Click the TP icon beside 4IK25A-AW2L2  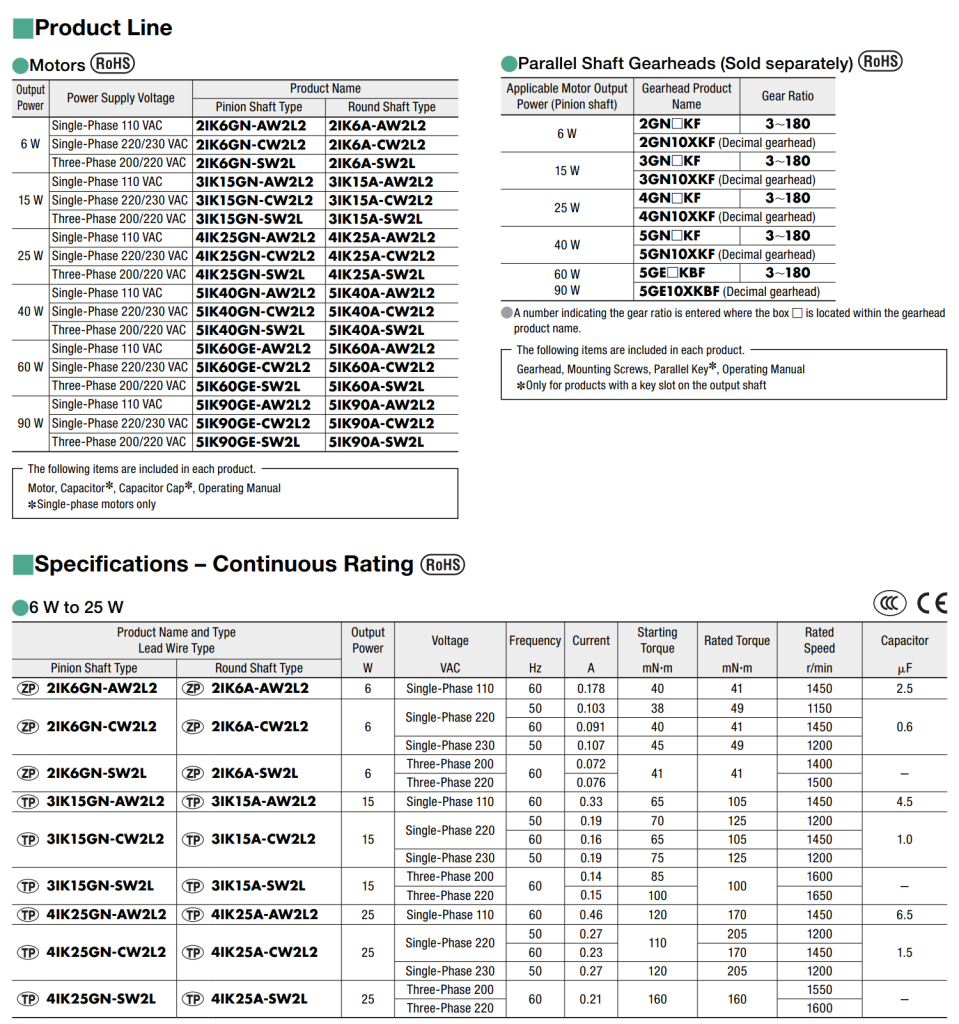click(x=193, y=914)
